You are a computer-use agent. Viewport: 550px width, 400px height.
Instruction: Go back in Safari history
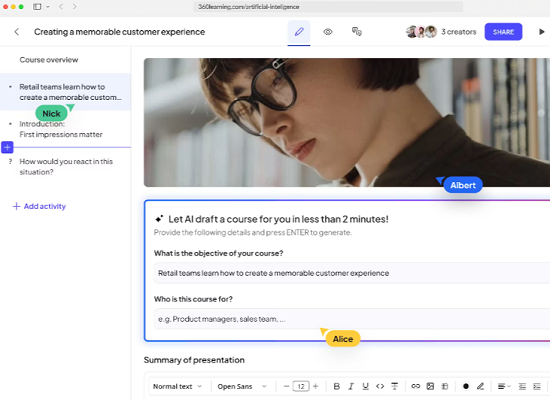point(61,7)
